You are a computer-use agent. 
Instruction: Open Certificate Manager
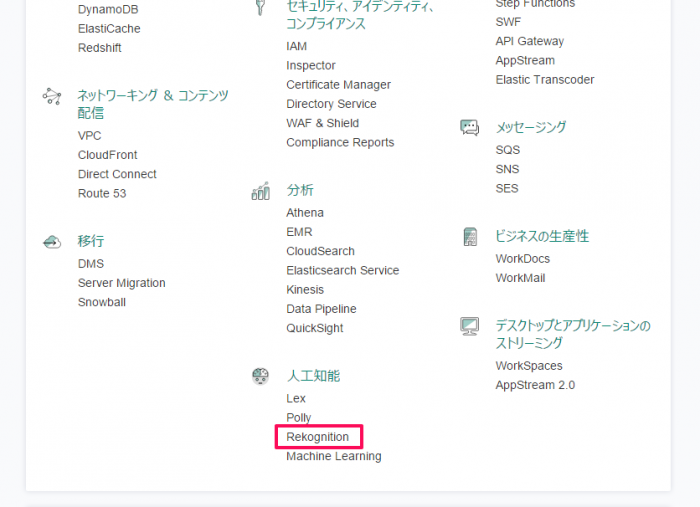click(338, 85)
